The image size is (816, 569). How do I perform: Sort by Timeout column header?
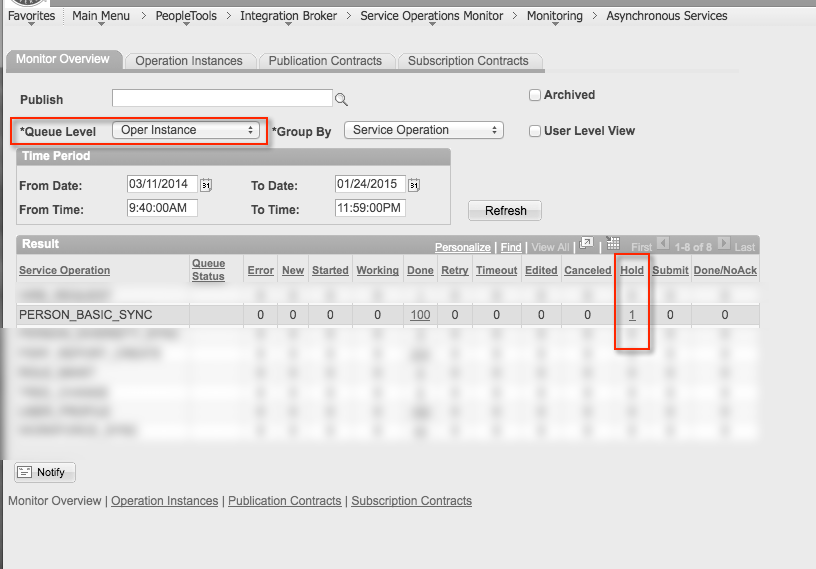(496, 270)
